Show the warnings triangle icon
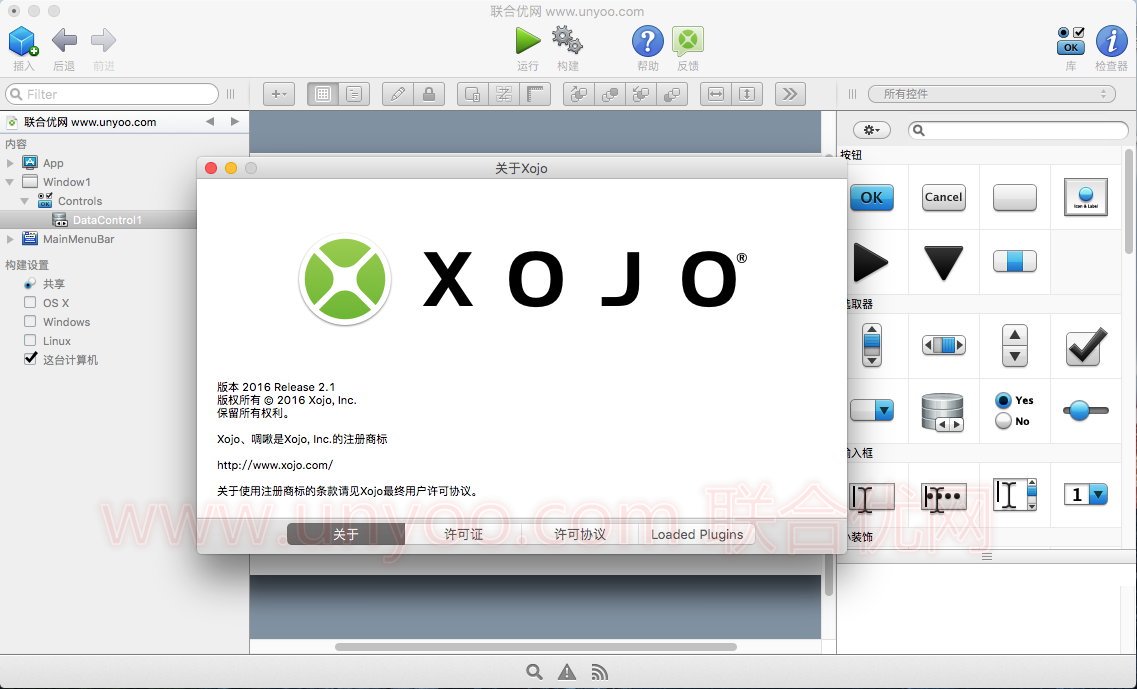 [567, 672]
